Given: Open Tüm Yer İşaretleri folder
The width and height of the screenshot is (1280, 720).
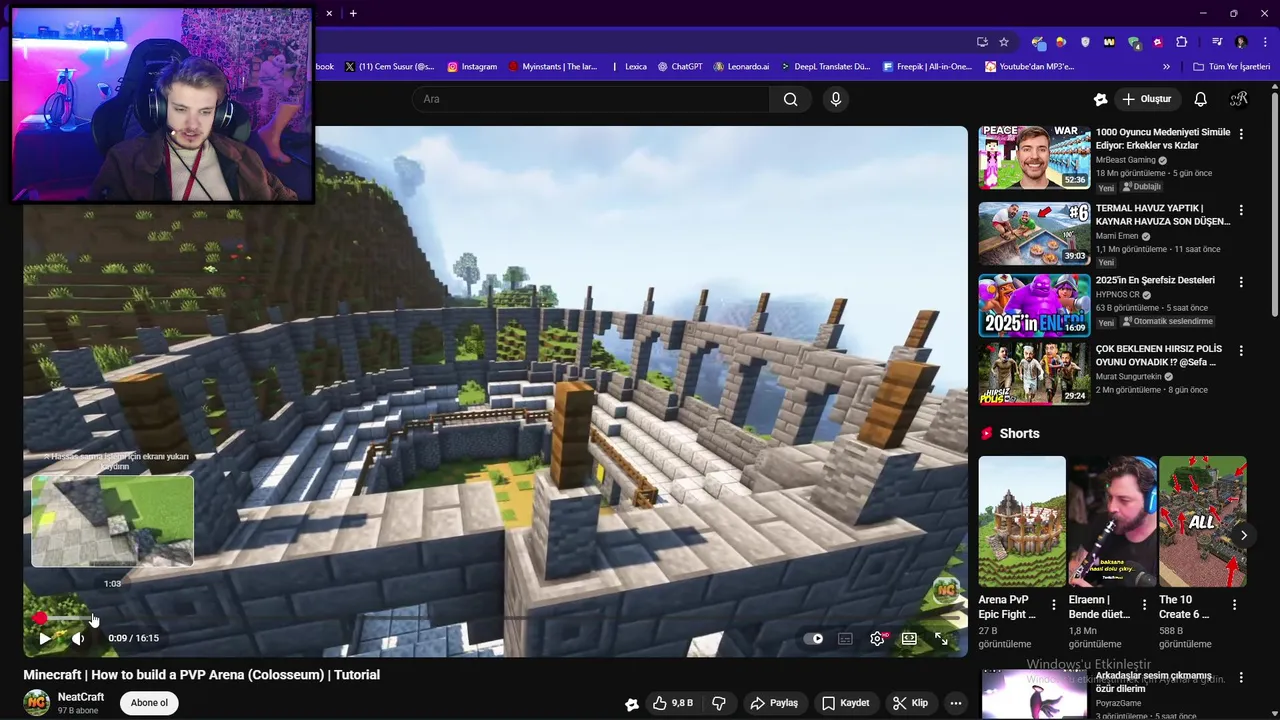Looking at the screenshot, I should (x=1231, y=67).
